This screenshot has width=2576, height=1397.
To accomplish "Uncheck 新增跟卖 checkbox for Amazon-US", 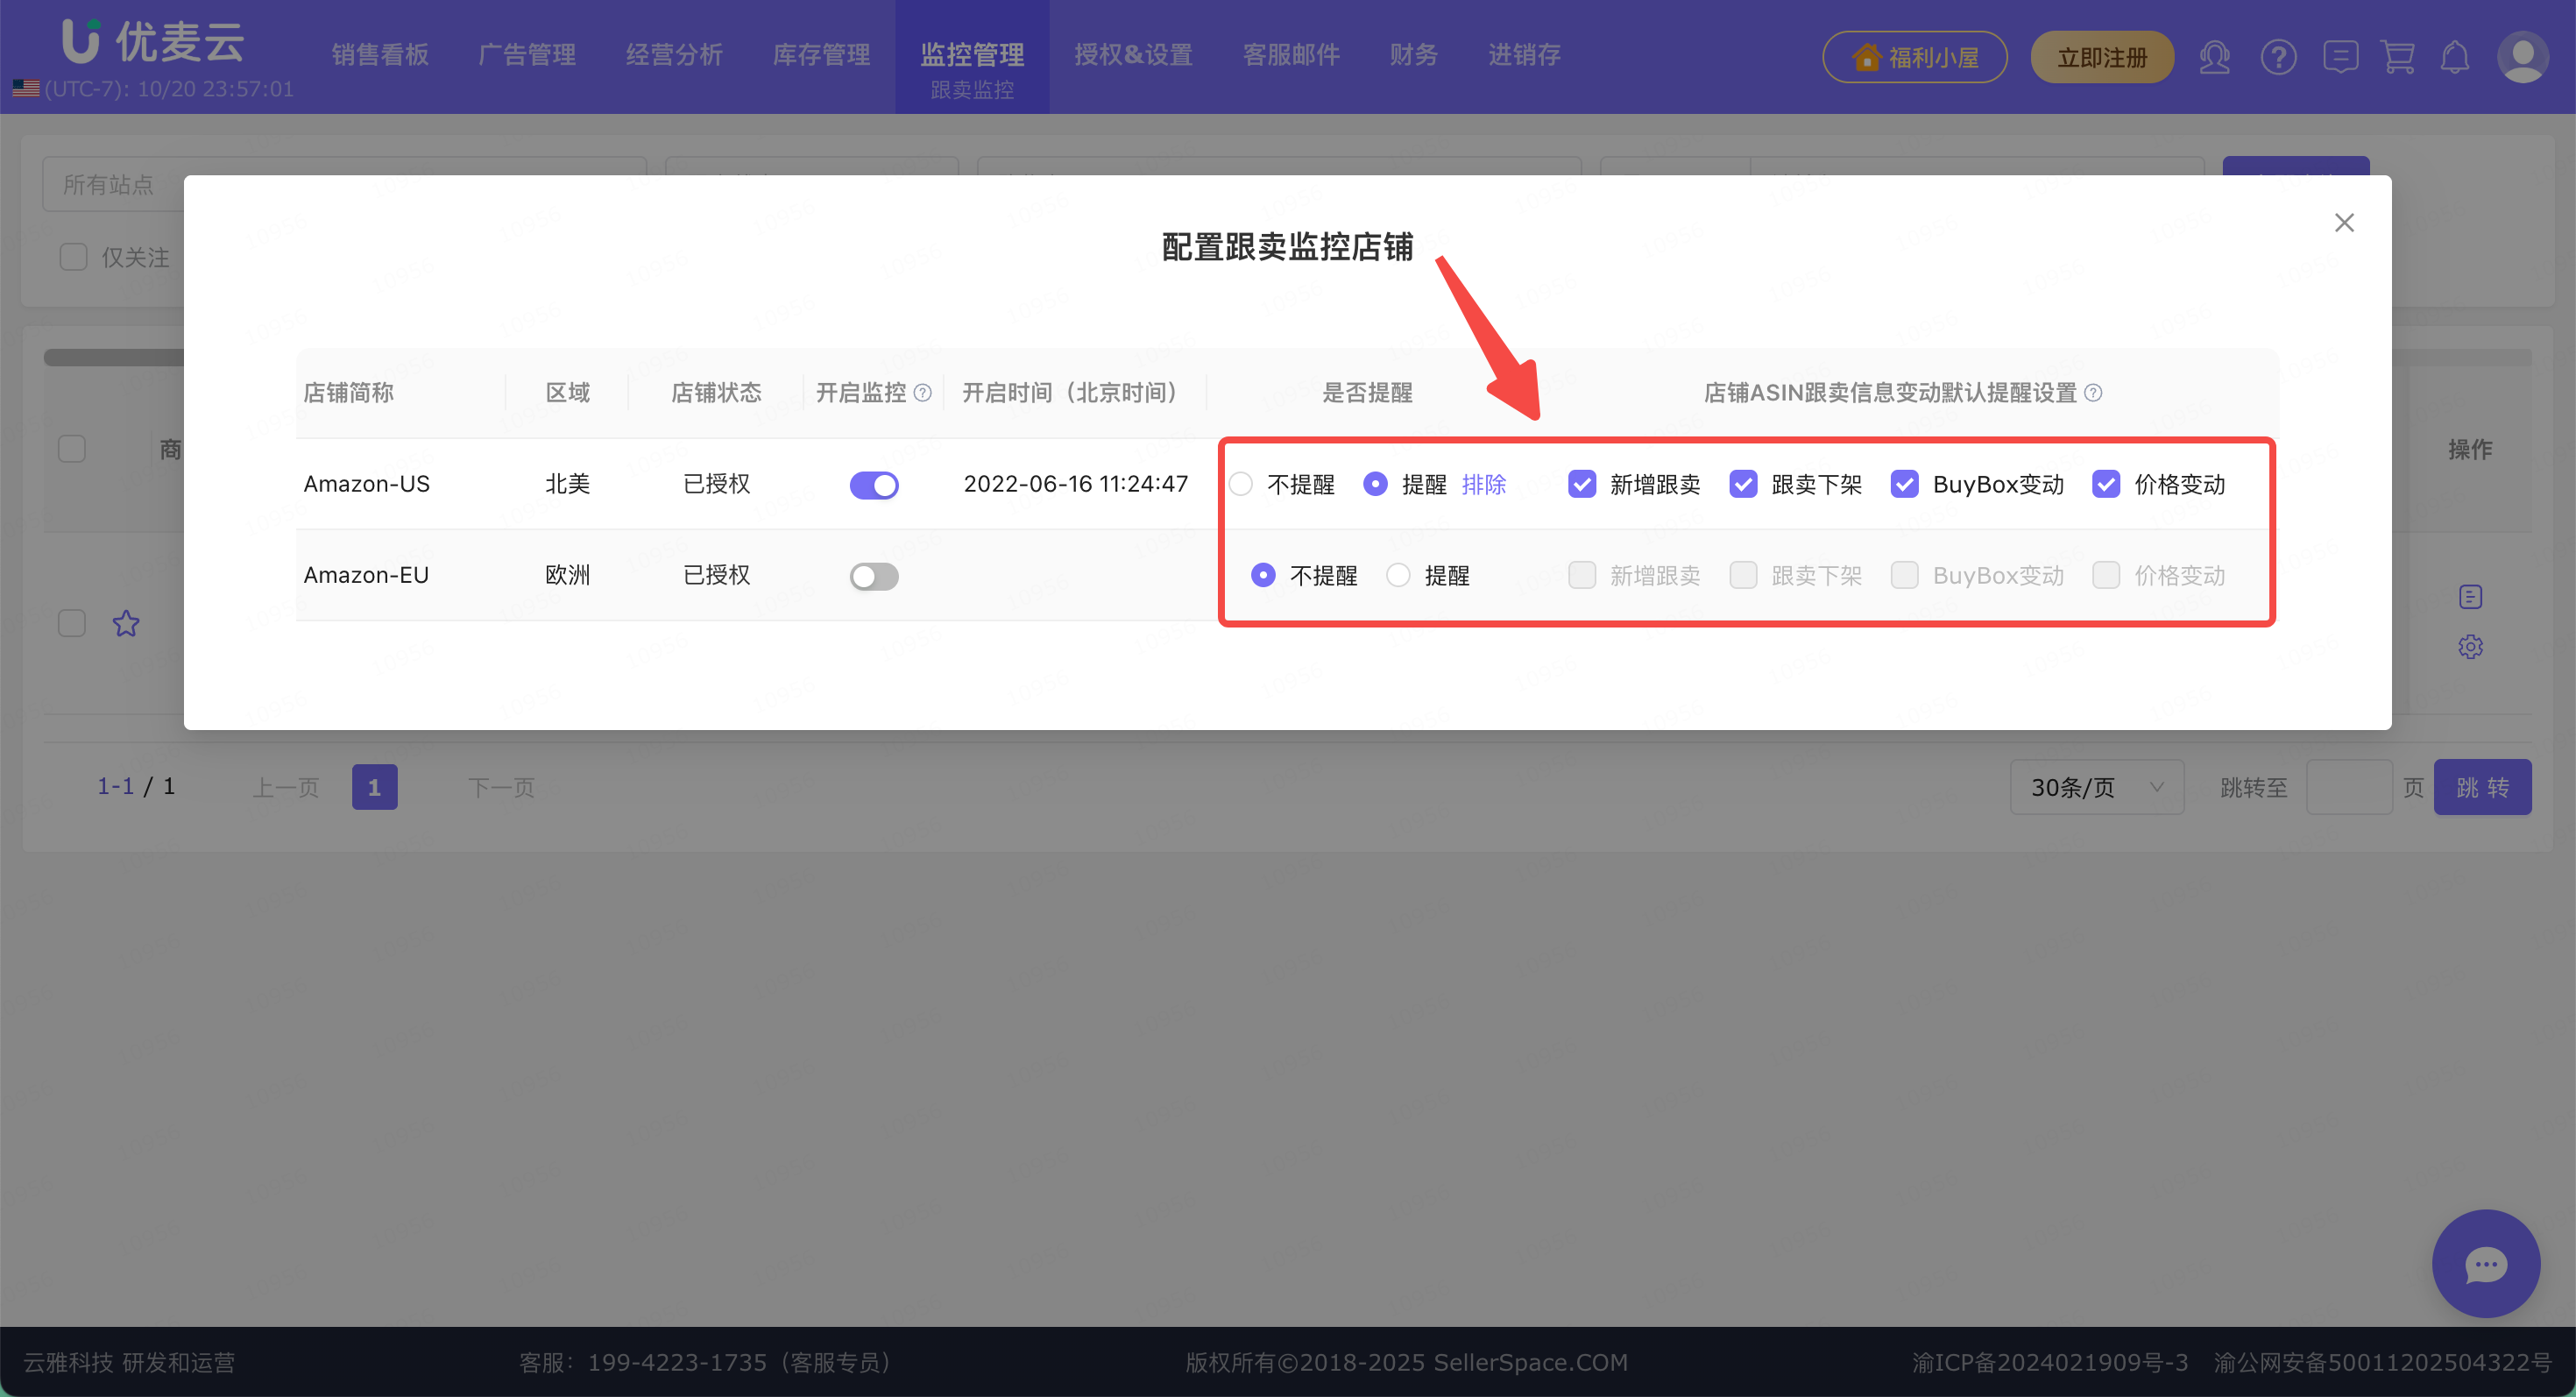I will [x=1582, y=485].
